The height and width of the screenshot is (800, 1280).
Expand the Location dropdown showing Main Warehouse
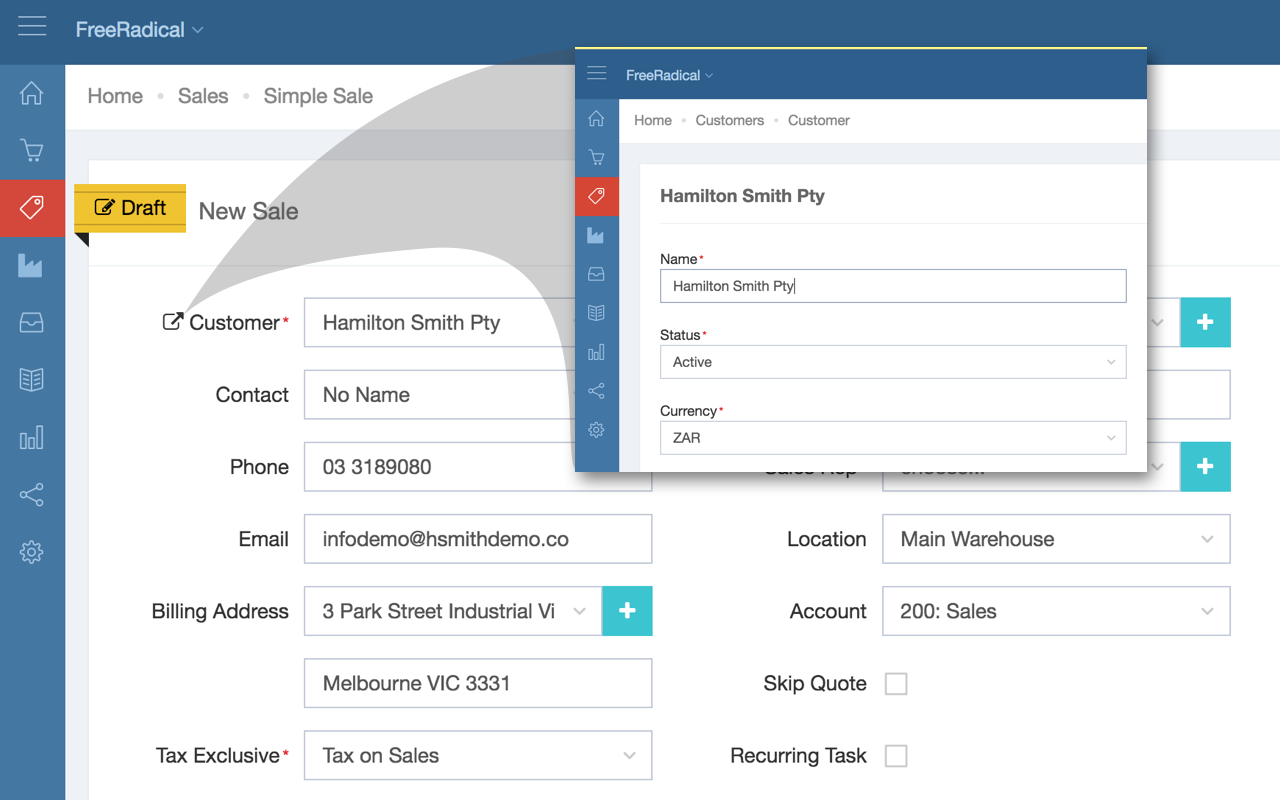1056,539
